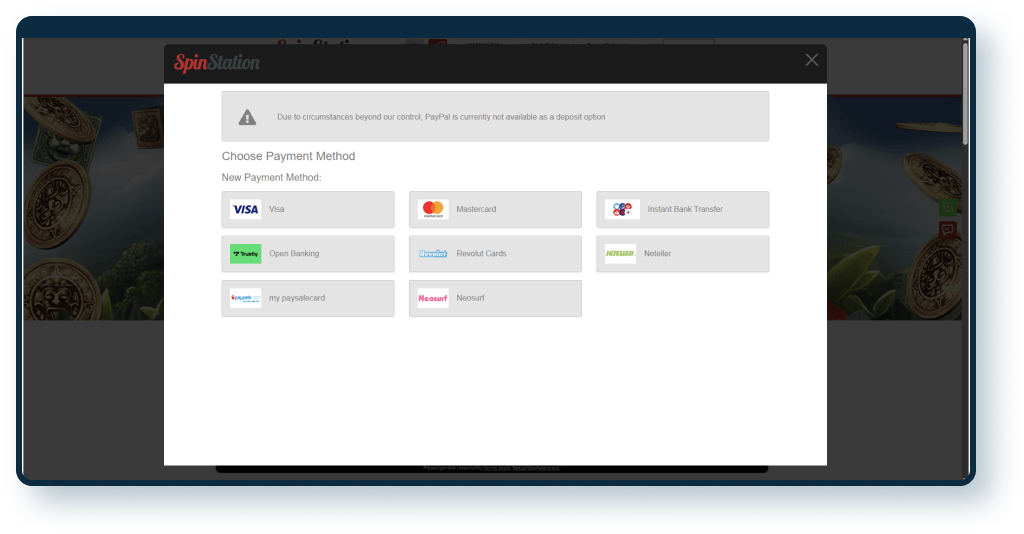
Task: Close the payment method dialog
Action: pyautogui.click(x=812, y=60)
